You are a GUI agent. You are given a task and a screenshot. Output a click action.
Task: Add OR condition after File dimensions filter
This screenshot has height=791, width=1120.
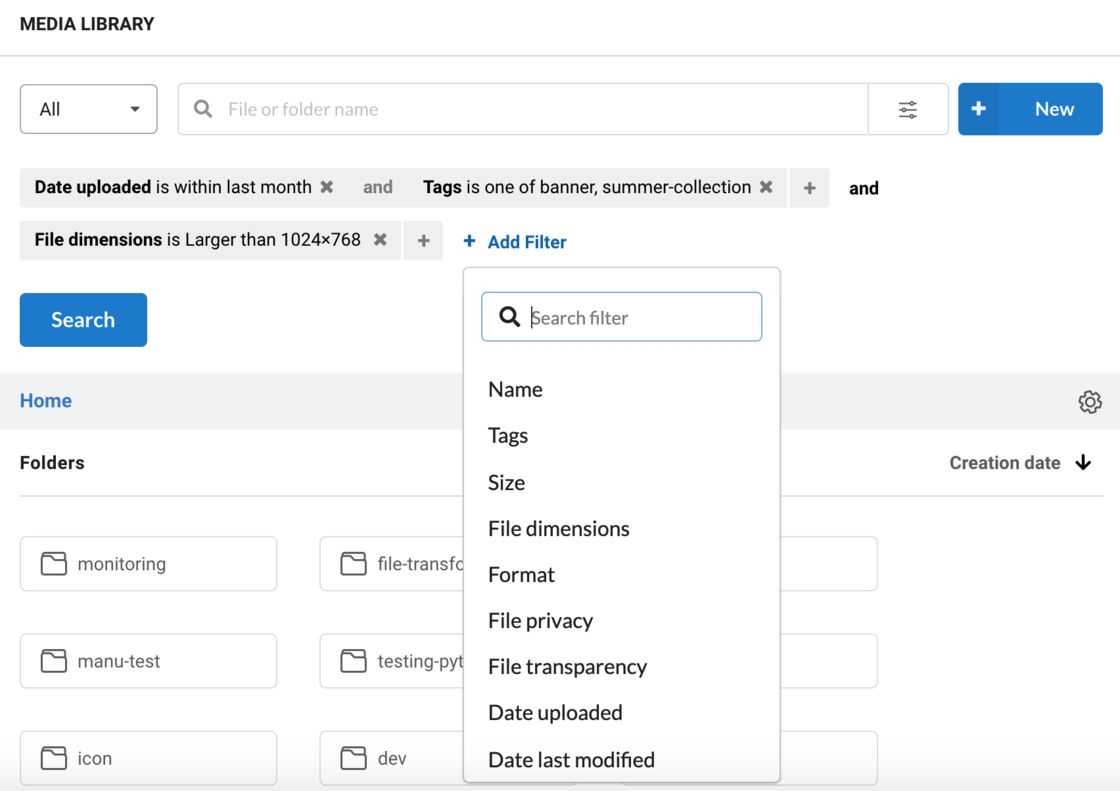tap(424, 241)
